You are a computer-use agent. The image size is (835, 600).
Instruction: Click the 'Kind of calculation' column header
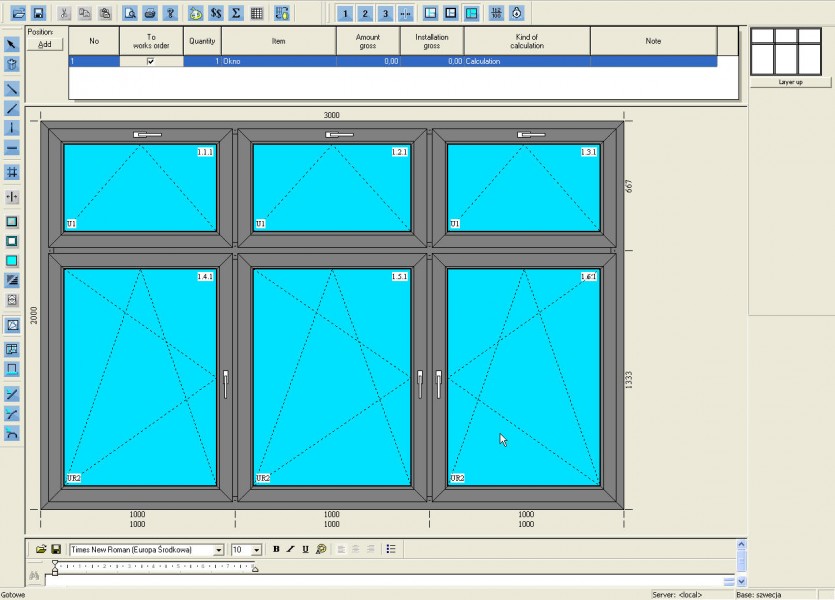(x=527, y=41)
